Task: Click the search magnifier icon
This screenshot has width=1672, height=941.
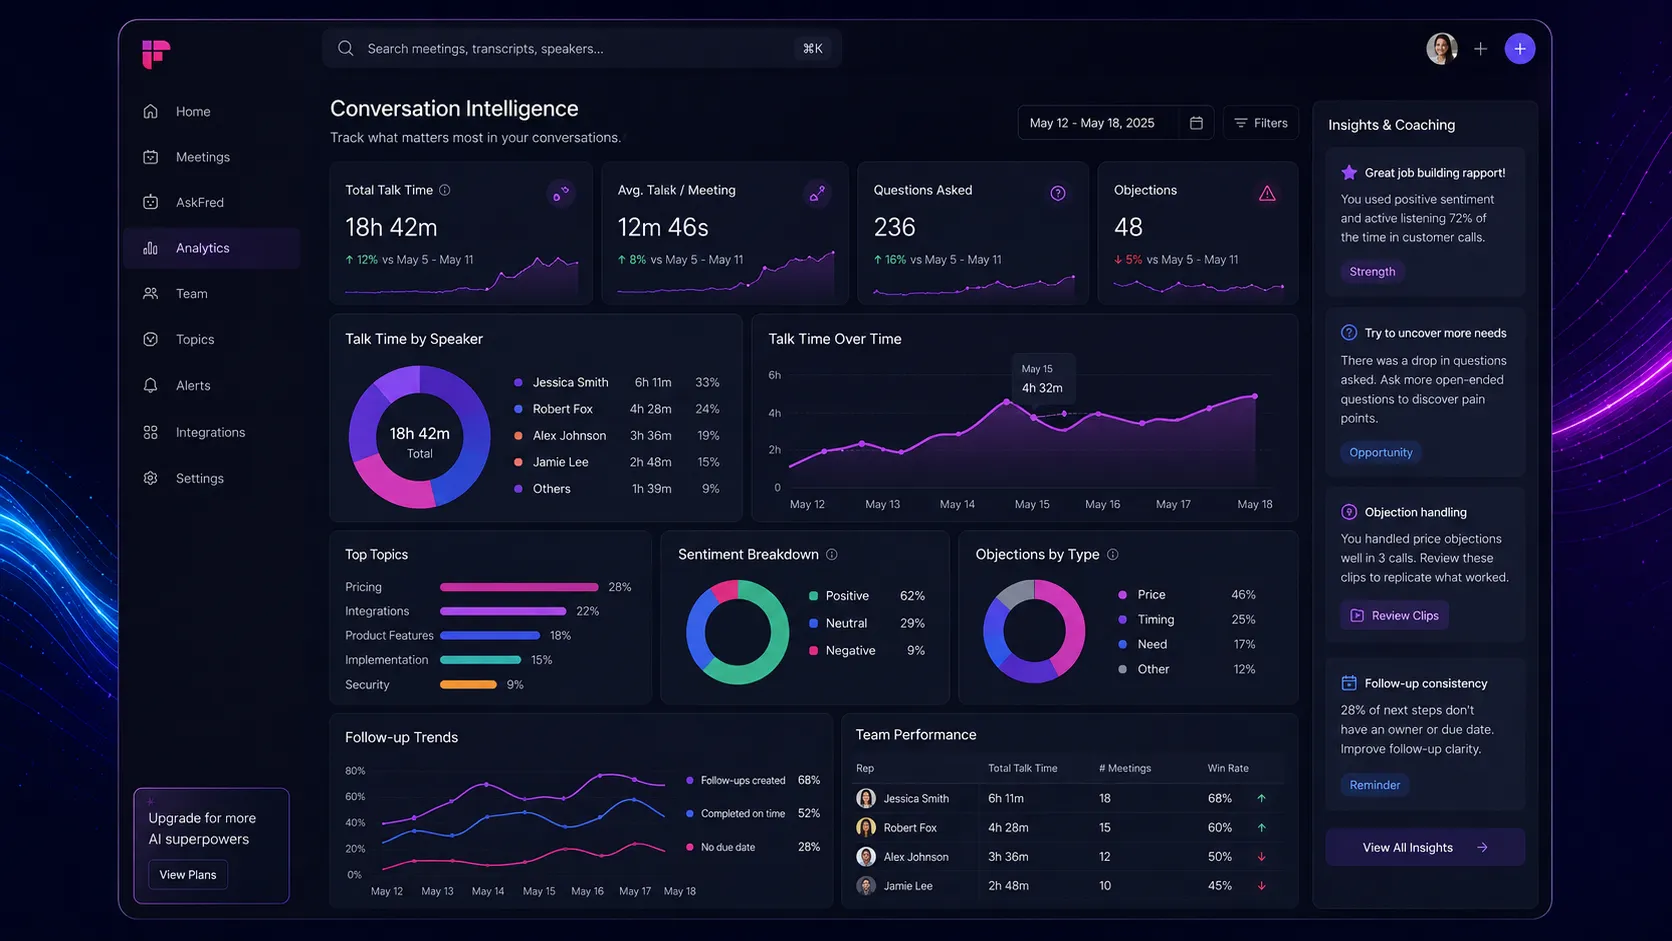Action: (346, 48)
